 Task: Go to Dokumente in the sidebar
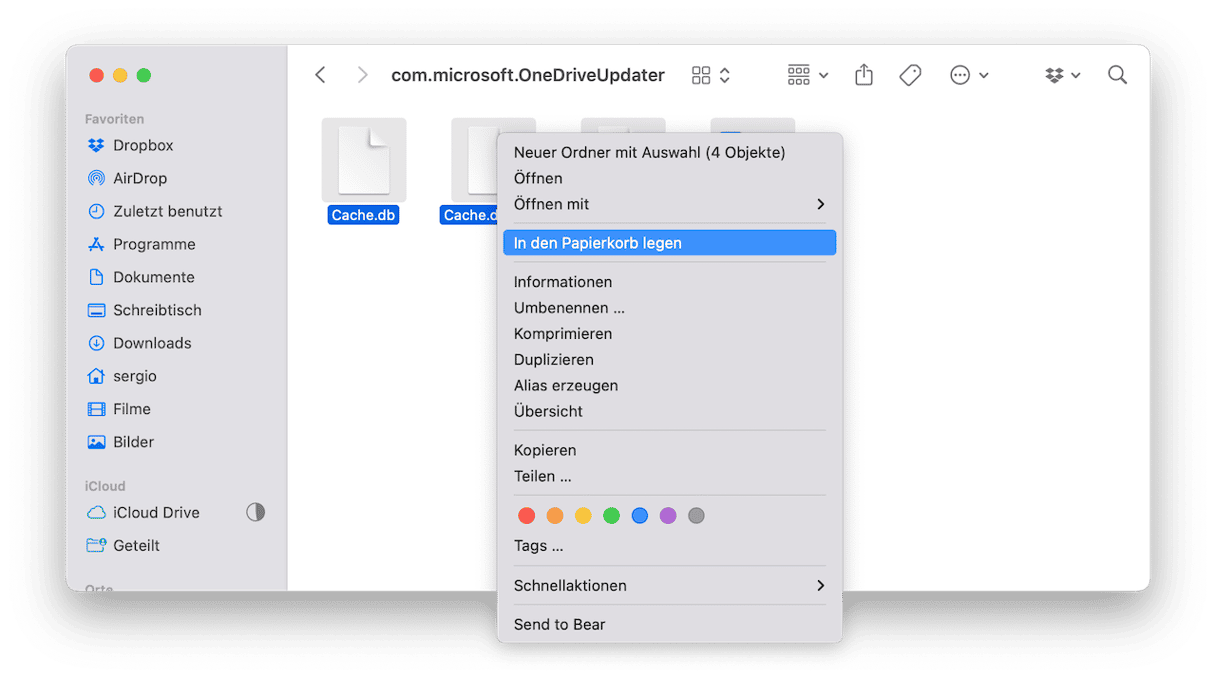141,277
